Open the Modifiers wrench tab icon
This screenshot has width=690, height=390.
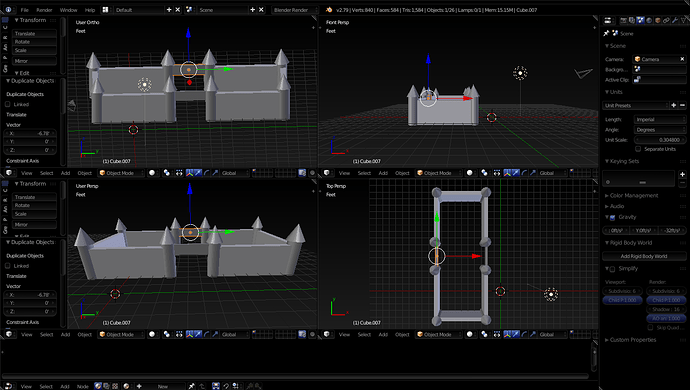coord(675,20)
